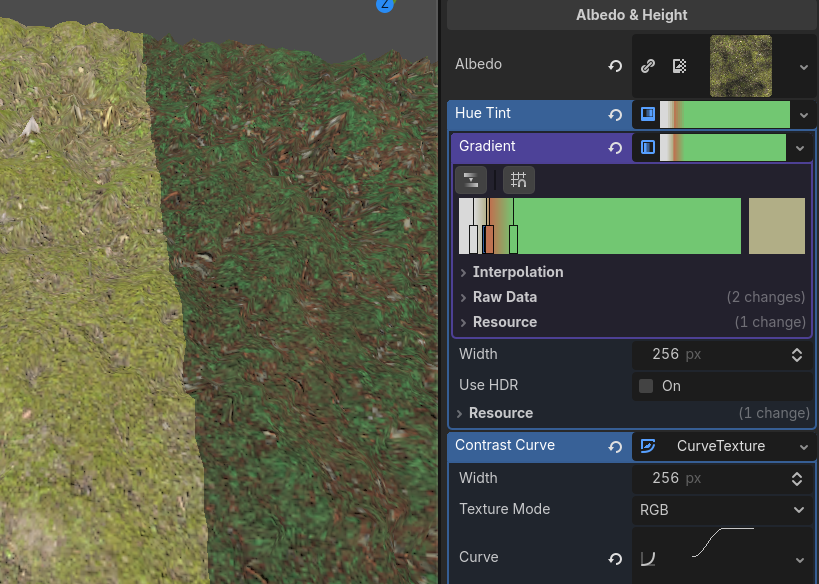Viewport: 819px width, 584px height.
Task: Click the revert arrow next to Hue Tint
Action: (615, 113)
